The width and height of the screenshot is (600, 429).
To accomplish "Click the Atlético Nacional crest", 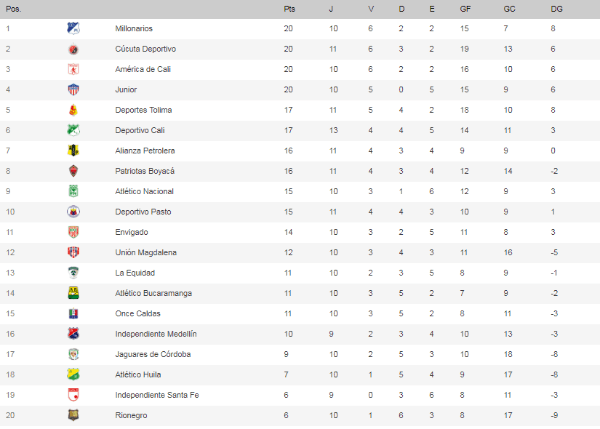I will [73, 191].
